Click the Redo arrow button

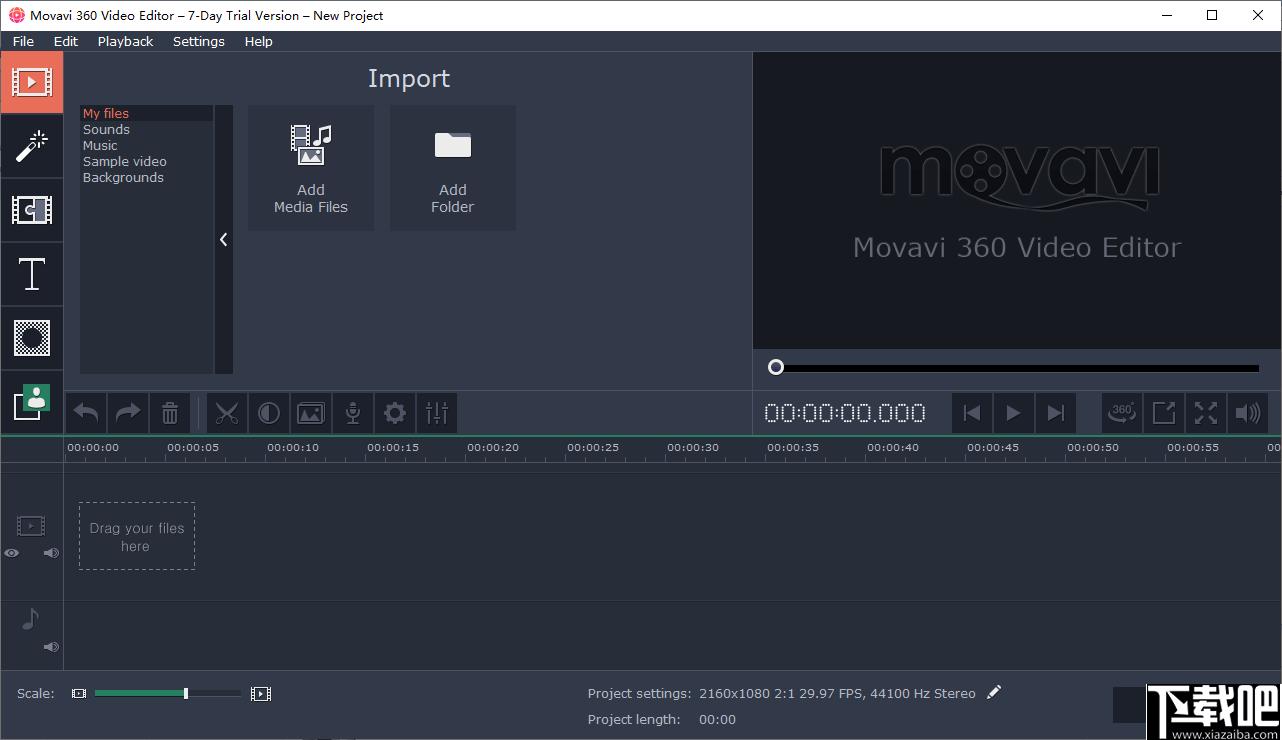pos(128,413)
